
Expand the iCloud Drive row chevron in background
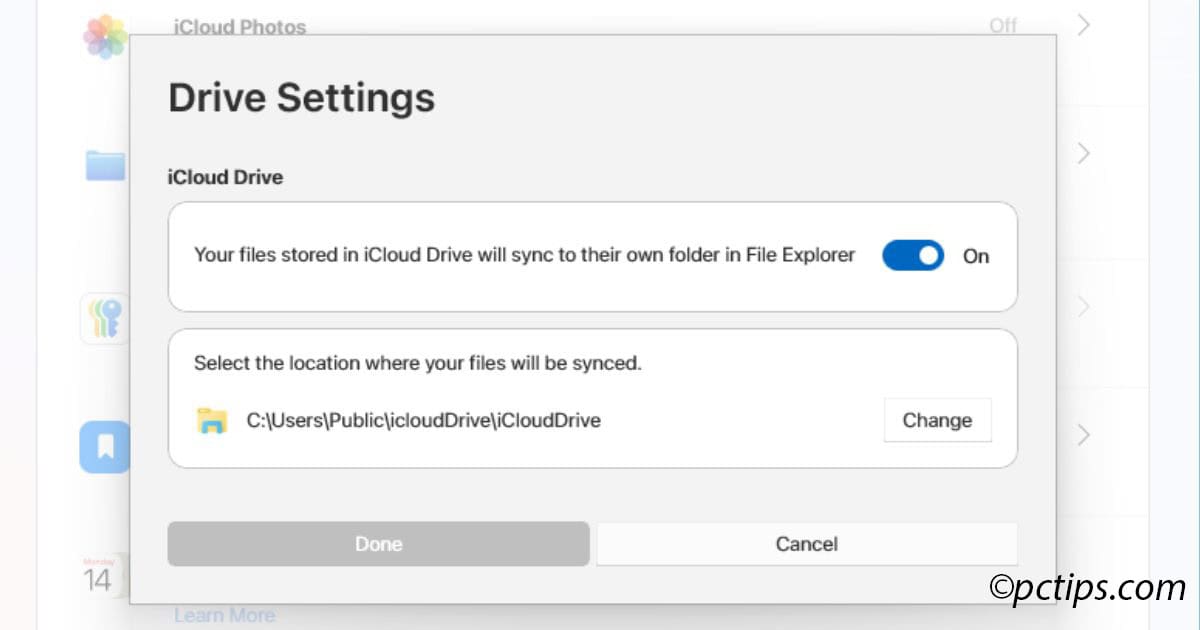[x=1083, y=153]
